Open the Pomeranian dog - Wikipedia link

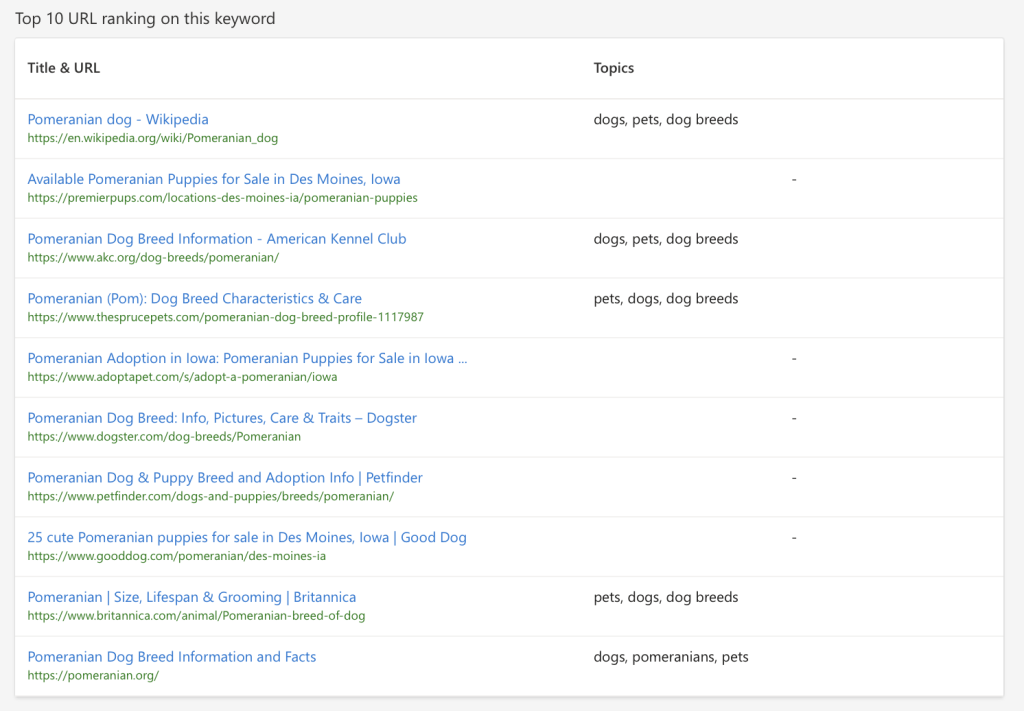tap(118, 120)
